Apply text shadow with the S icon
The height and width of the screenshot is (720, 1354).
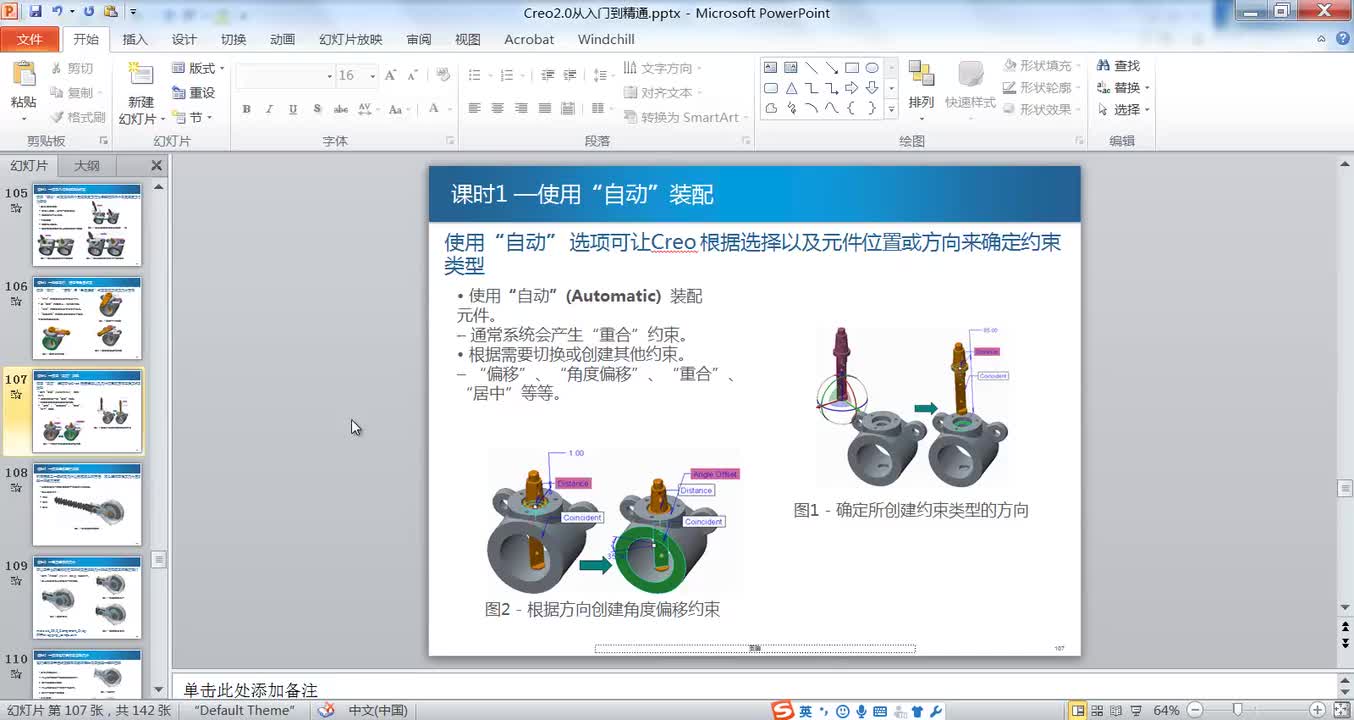[x=317, y=109]
